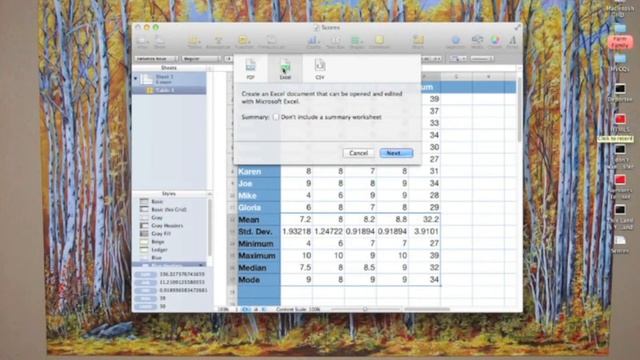Open the View toolbar menu
Image resolution: width=640 pixels, height=360 pixels.
(142, 41)
